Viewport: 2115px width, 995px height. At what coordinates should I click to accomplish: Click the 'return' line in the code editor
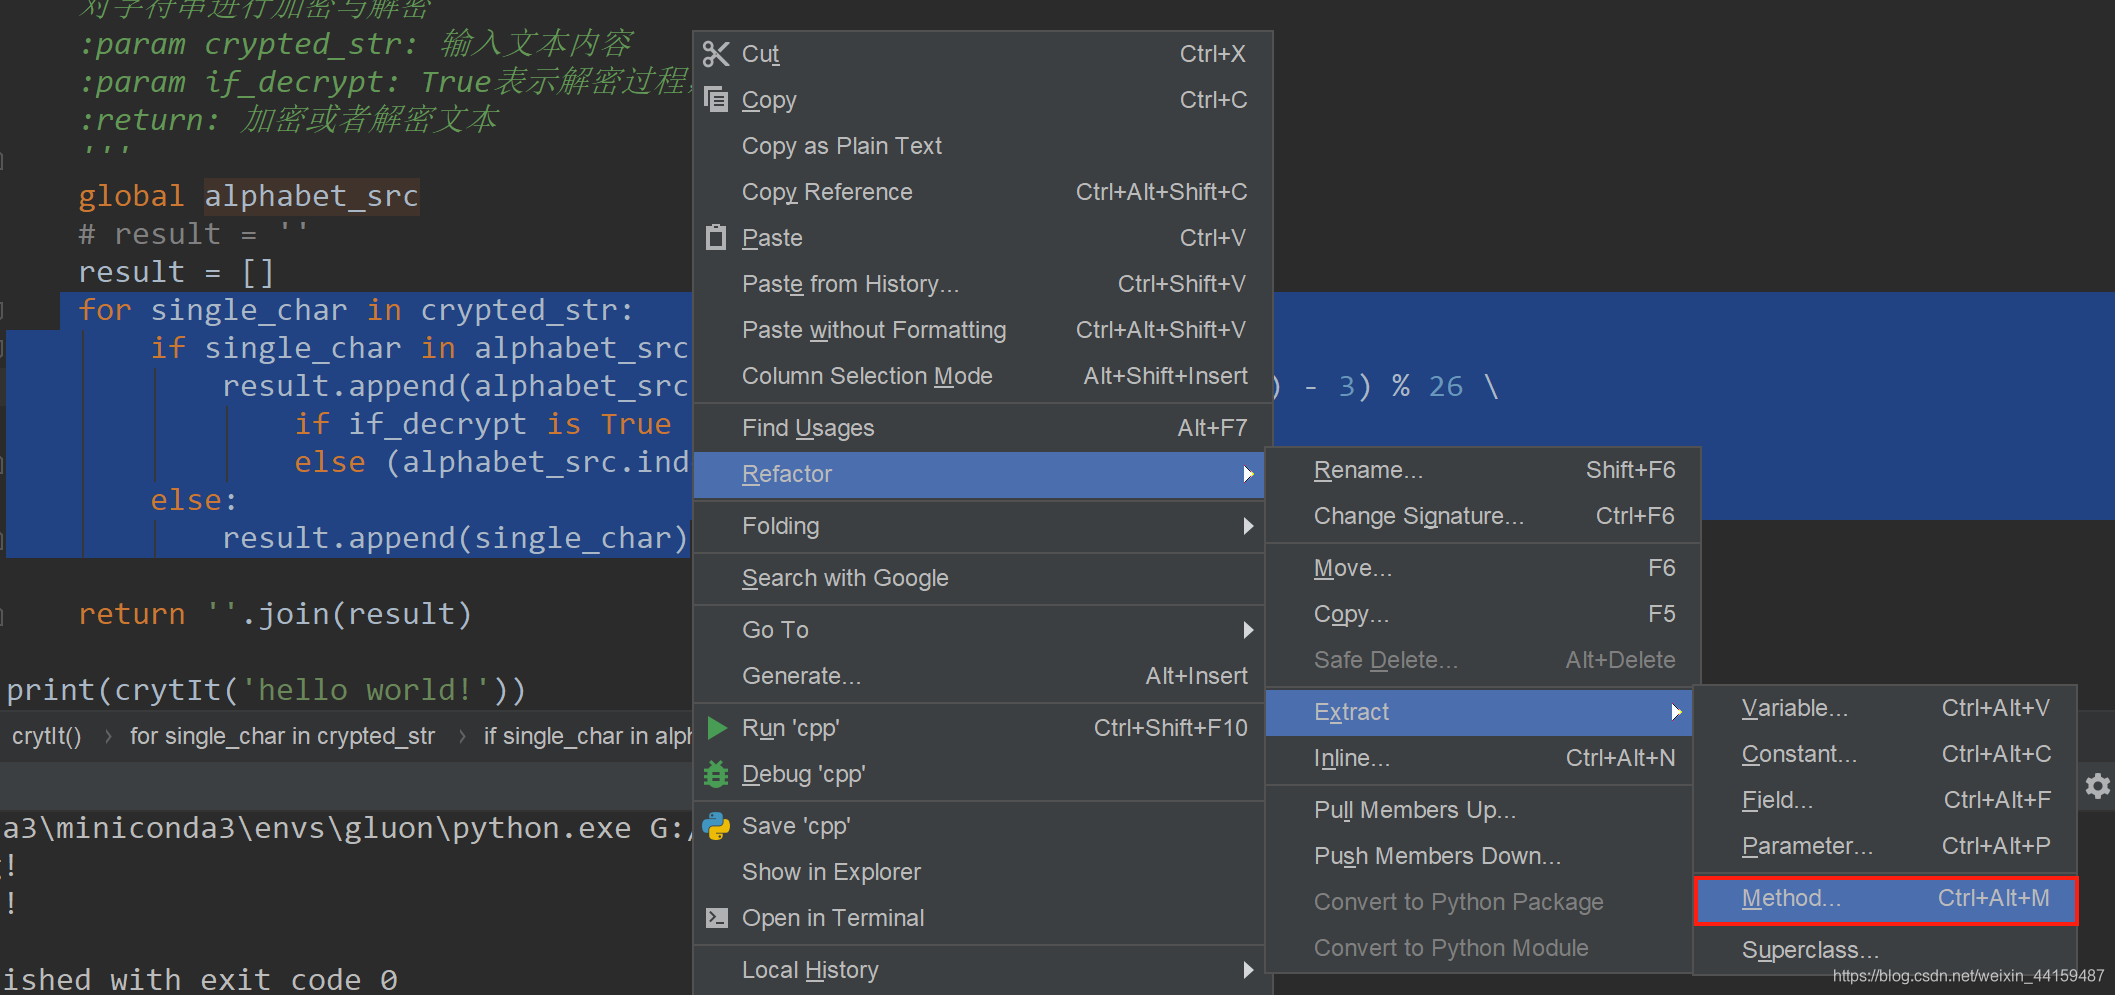click(275, 614)
